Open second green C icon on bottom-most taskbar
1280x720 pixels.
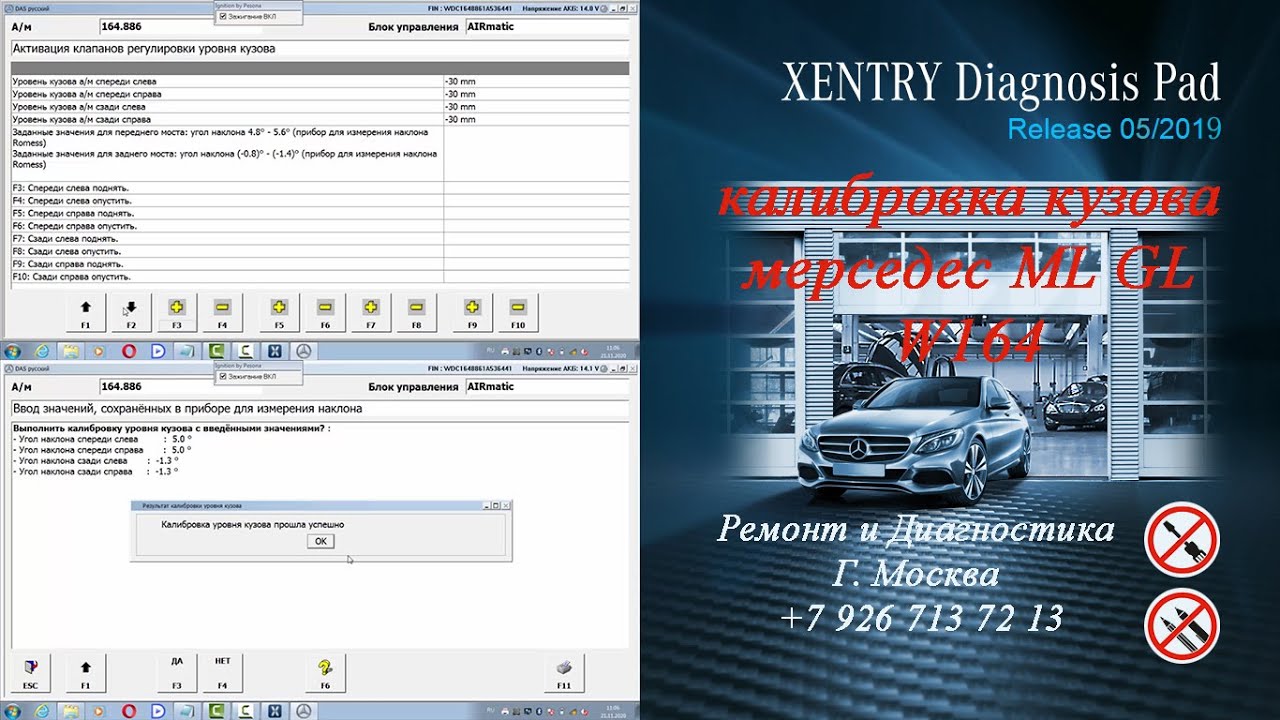pos(245,711)
